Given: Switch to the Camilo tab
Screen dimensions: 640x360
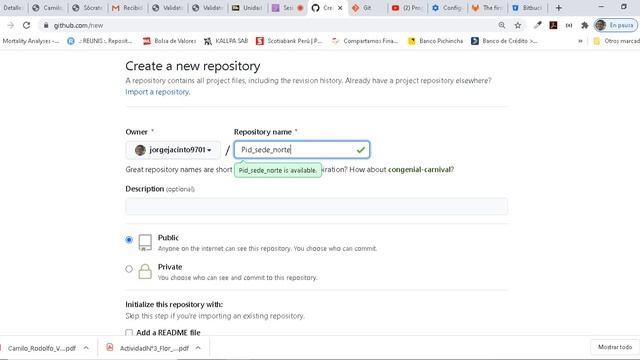Looking at the screenshot, I should [47, 8].
